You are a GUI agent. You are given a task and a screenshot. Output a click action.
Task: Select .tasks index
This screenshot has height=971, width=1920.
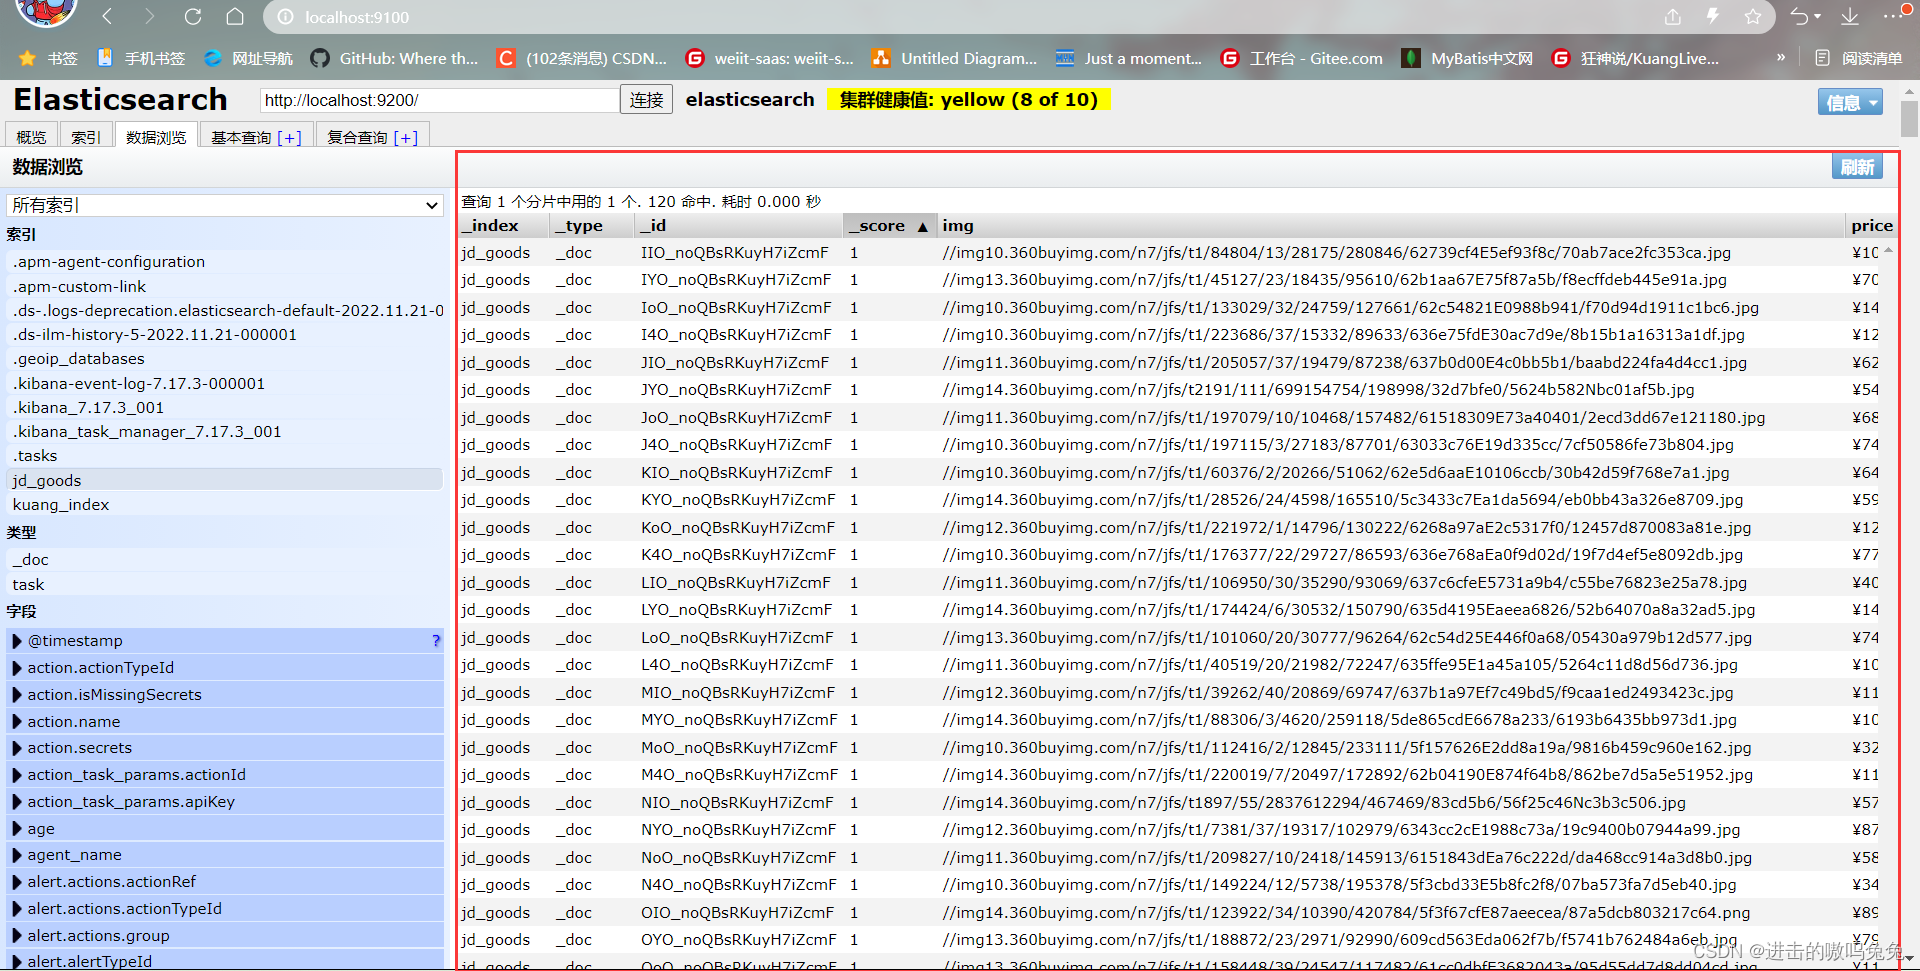tap(225, 455)
